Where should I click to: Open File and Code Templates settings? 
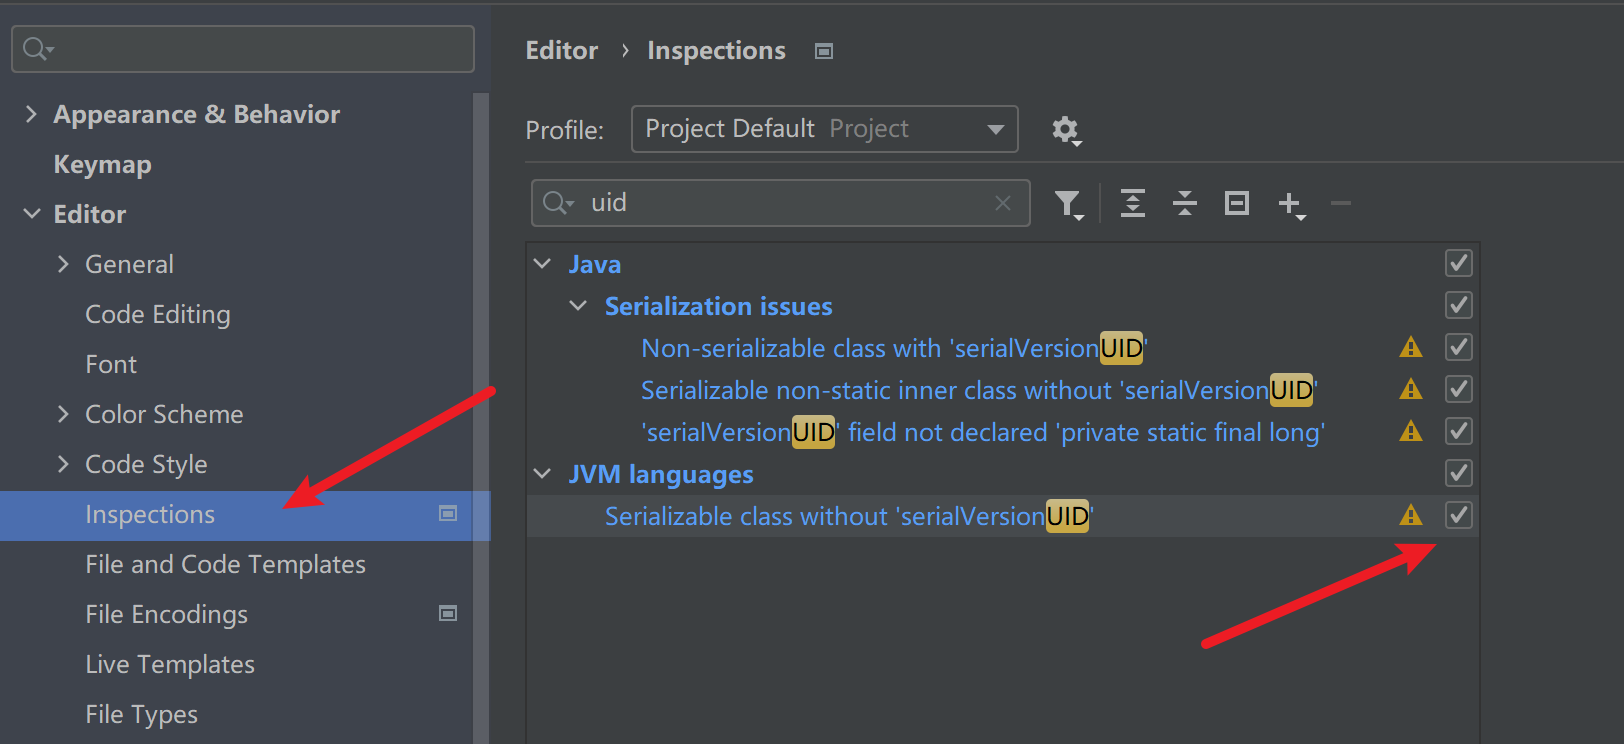click(226, 564)
